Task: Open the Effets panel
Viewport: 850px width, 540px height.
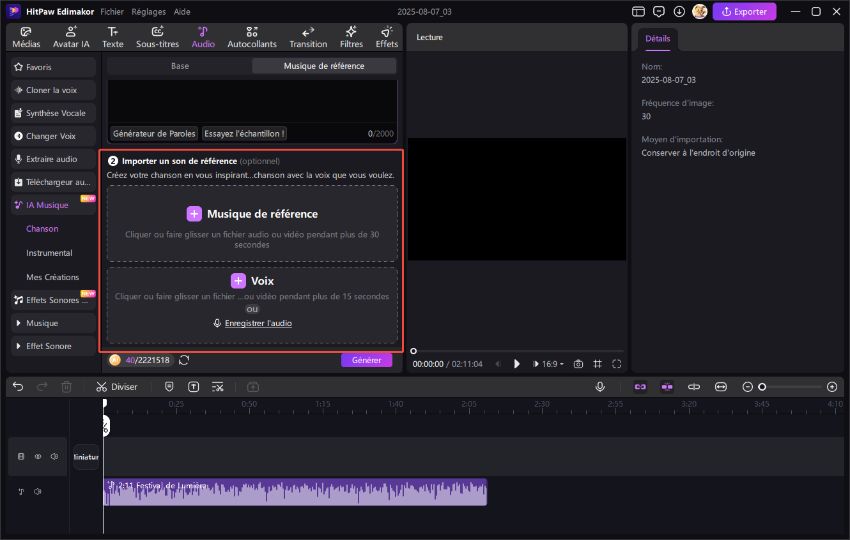Action: pyautogui.click(x=387, y=37)
